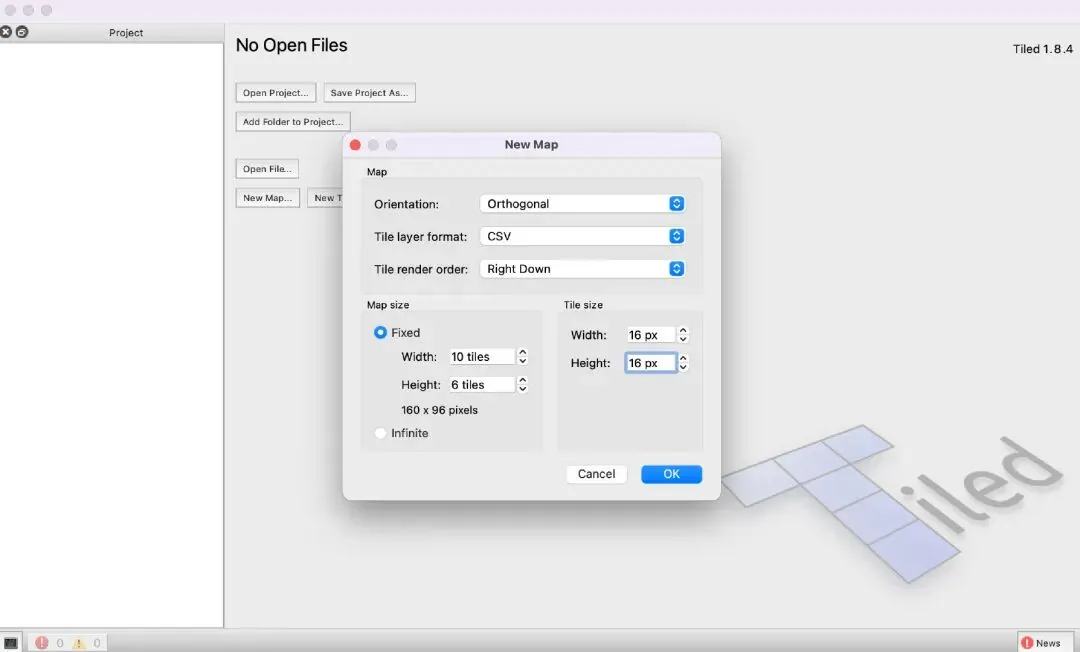Click the 'Tiled 1.8.4' version text
The height and width of the screenshot is (652, 1080).
(x=1042, y=49)
